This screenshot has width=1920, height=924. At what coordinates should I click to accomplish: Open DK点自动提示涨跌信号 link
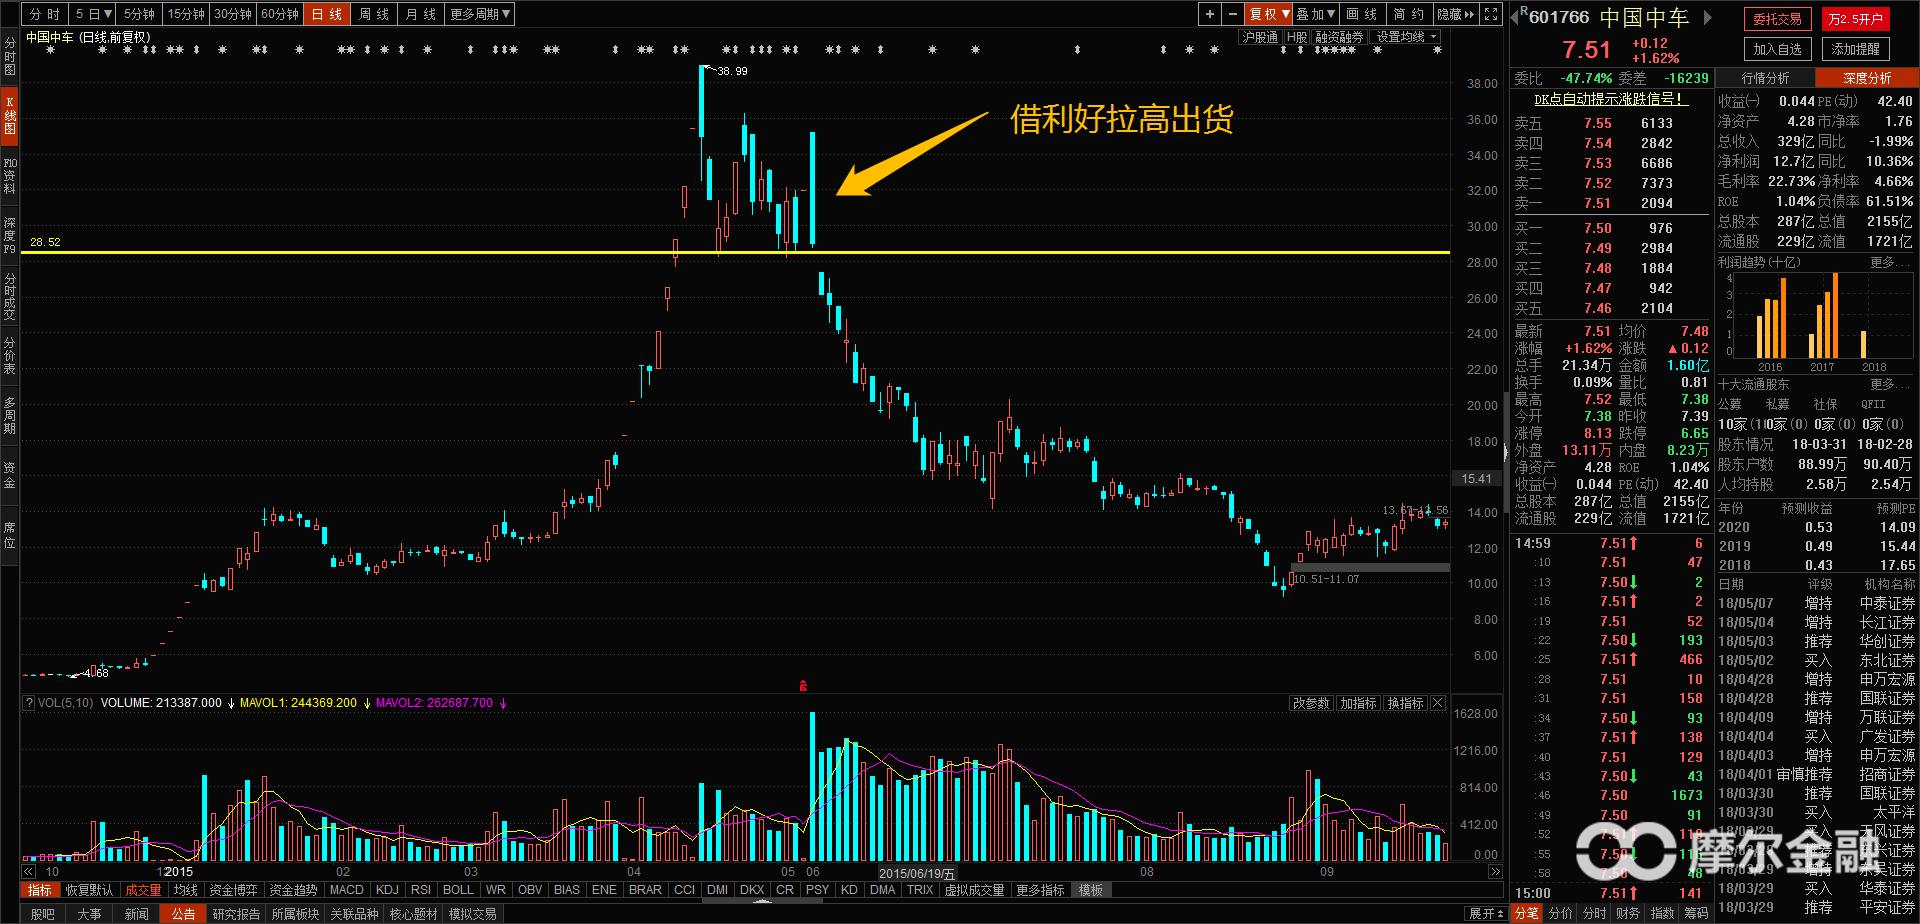pos(1611,99)
